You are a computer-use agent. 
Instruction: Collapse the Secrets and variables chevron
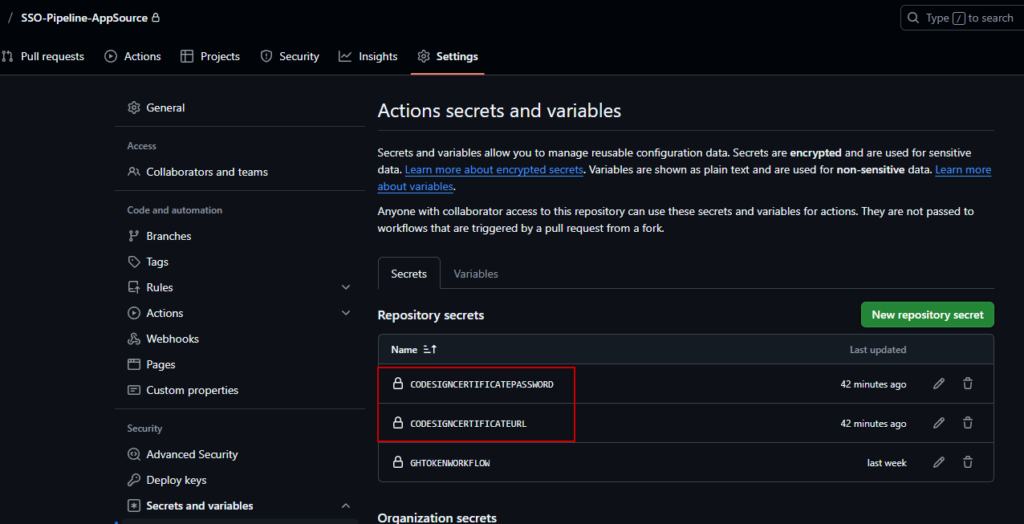tap(346, 506)
